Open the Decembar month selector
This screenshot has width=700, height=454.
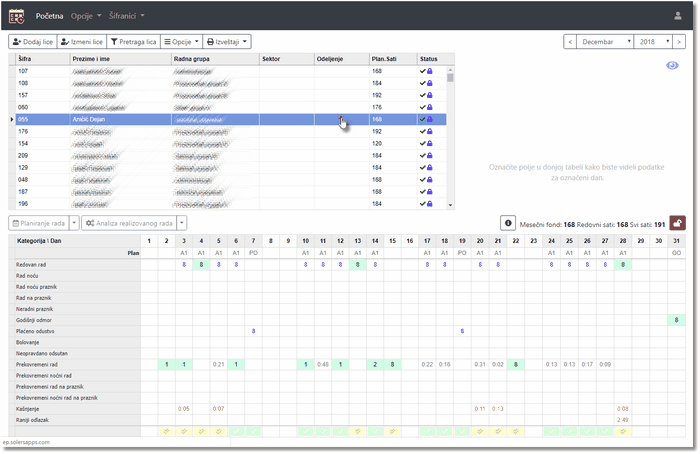click(x=605, y=42)
